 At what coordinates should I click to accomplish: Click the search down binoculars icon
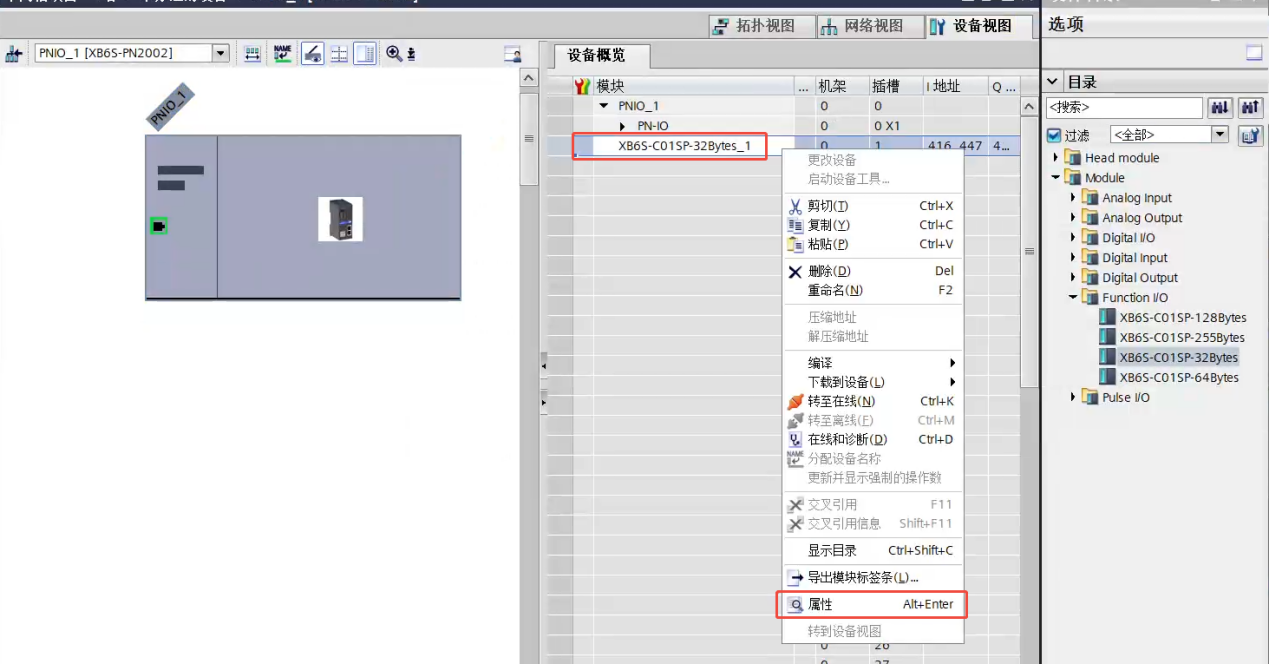pyautogui.click(x=1220, y=107)
